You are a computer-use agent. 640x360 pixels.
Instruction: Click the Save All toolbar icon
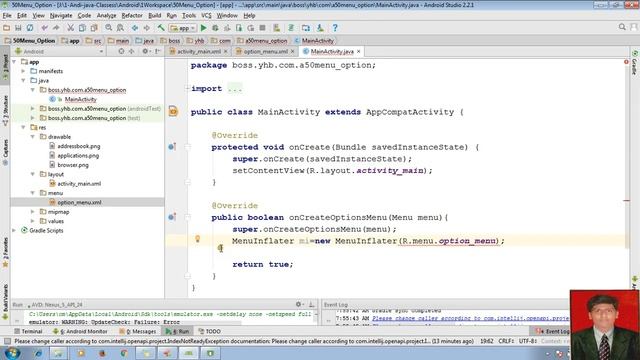[18, 28]
